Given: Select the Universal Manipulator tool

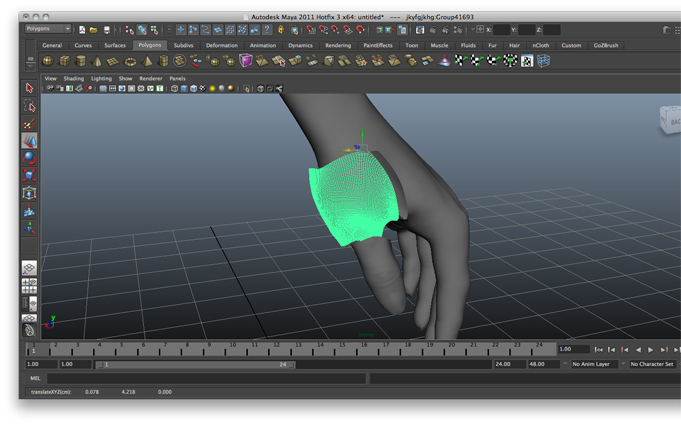Looking at the screenshot, I should tap(29, 193).
